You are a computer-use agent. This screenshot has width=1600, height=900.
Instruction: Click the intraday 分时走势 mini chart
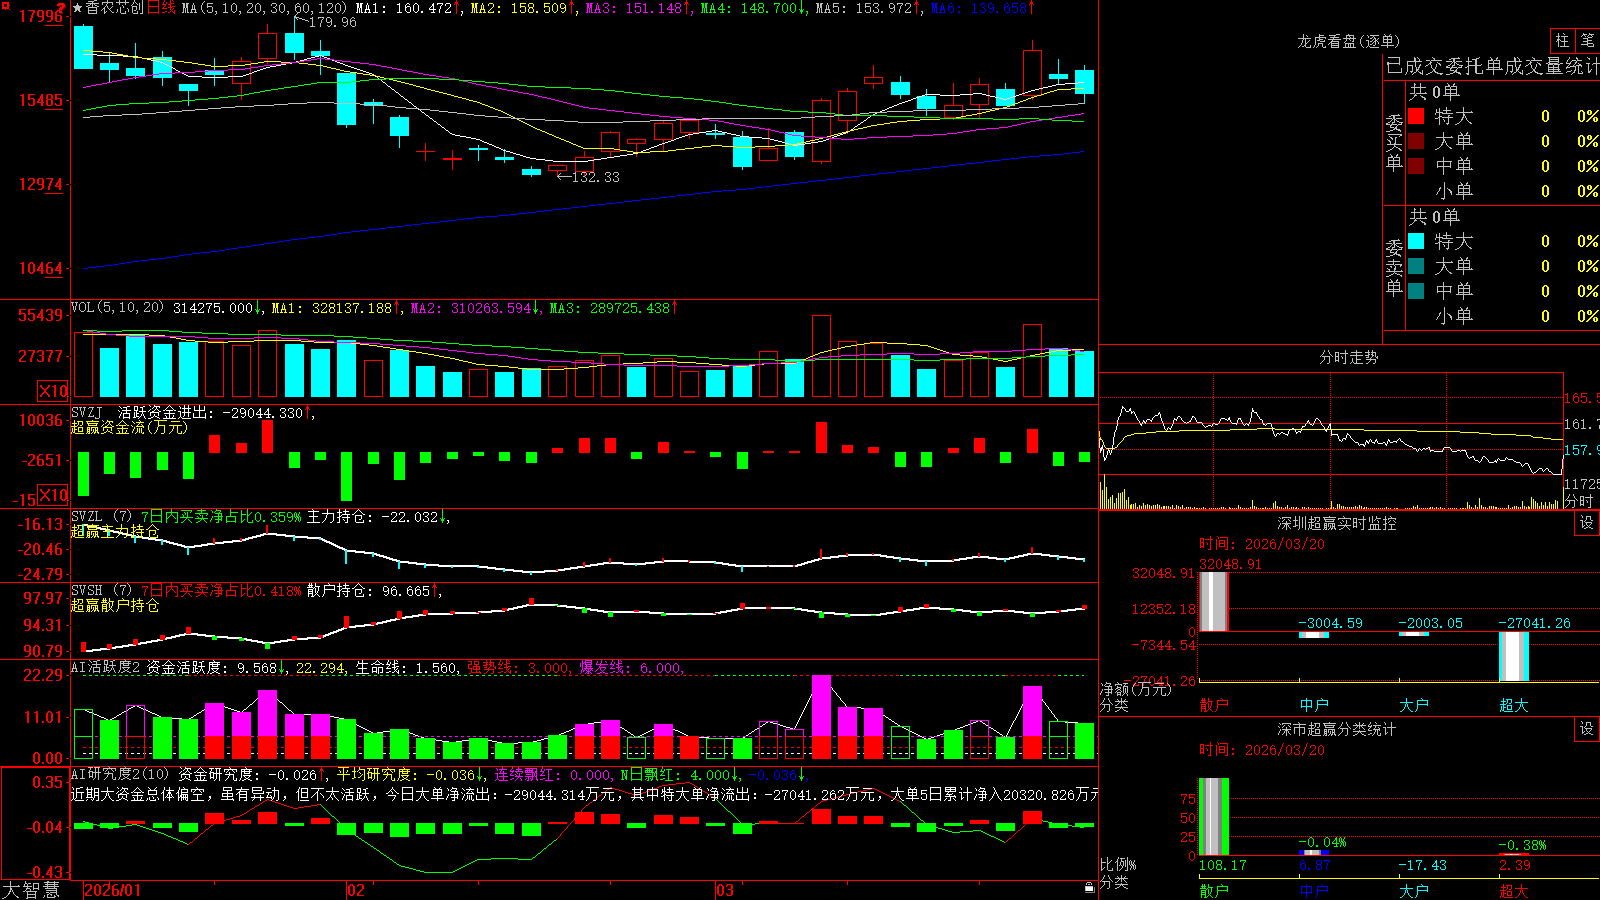click(1331, 441)
